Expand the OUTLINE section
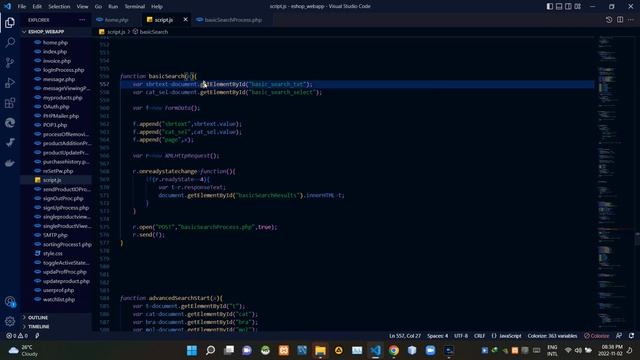 [56, 318]
